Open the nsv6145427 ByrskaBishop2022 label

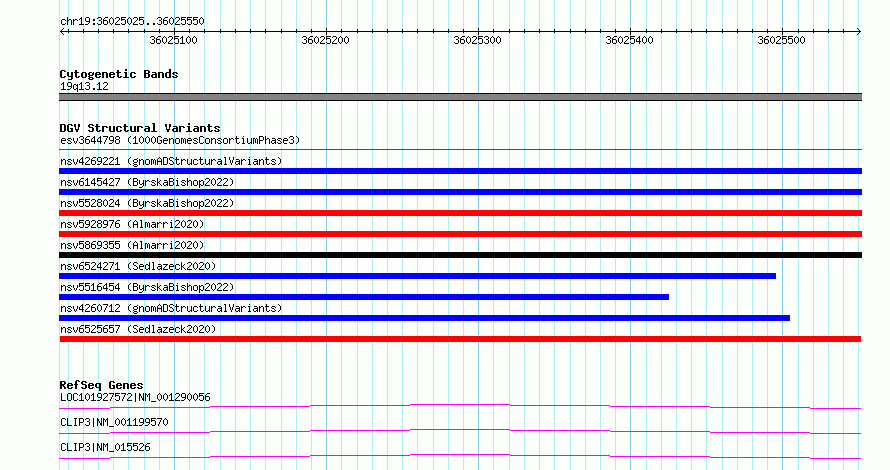tap(147, 182)
